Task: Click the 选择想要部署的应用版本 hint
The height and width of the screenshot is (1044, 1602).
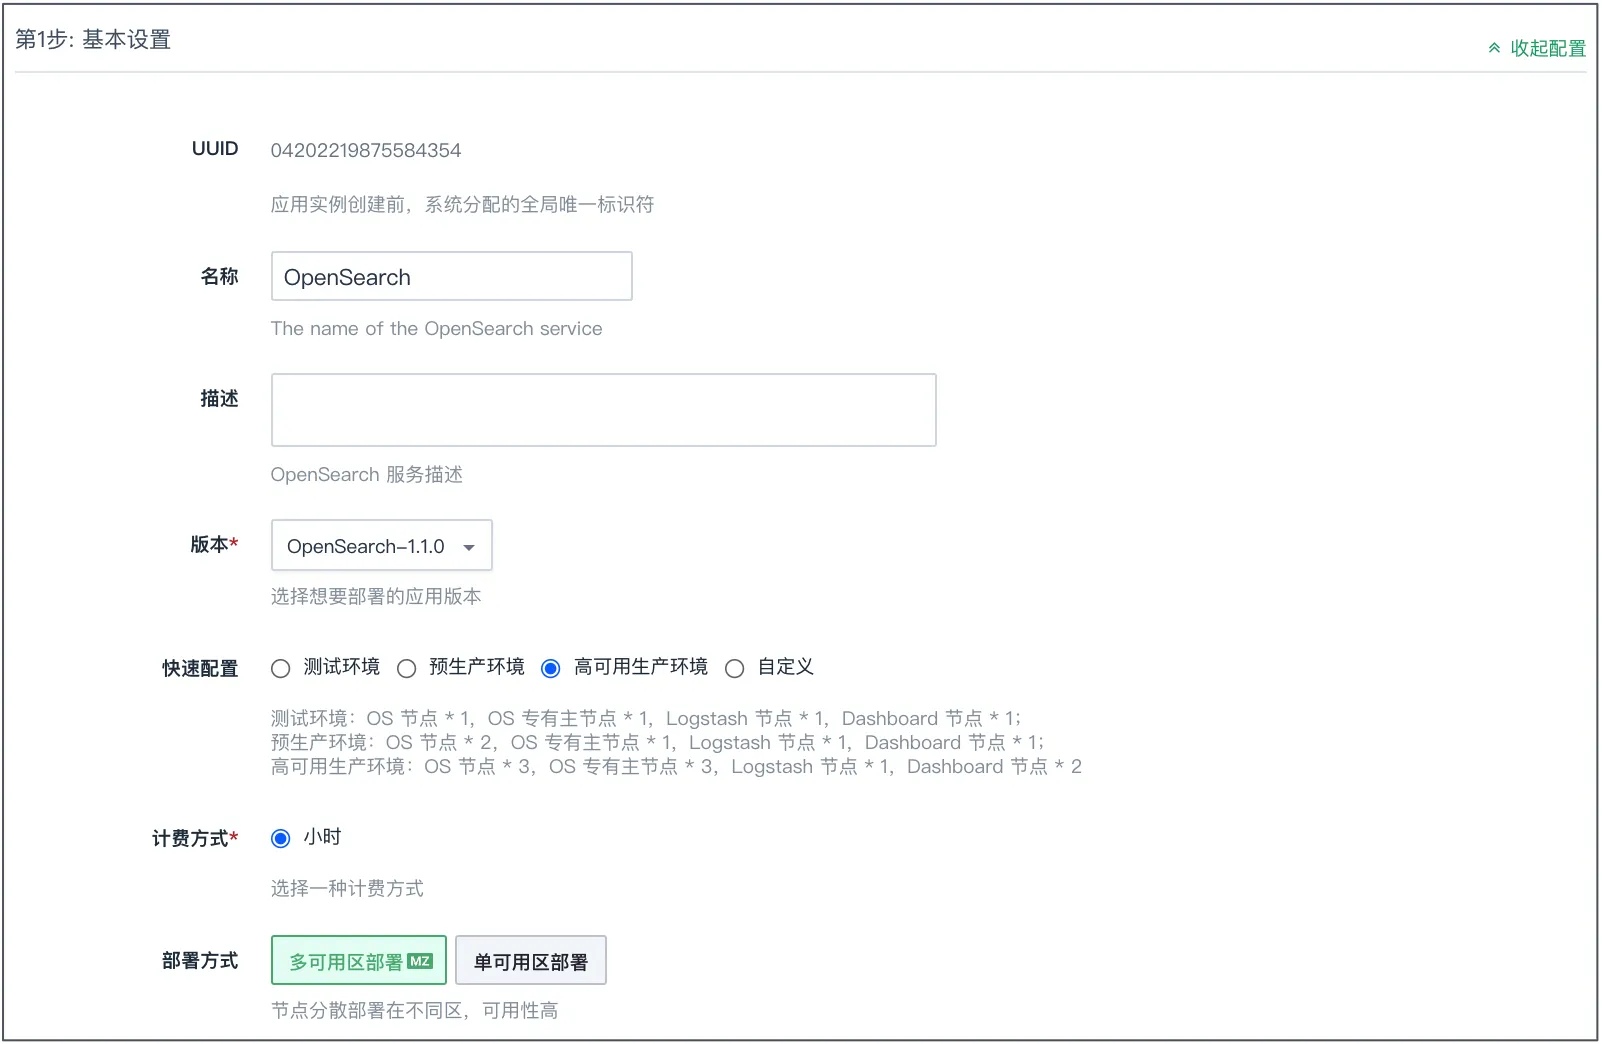Action: pos(376,596)
